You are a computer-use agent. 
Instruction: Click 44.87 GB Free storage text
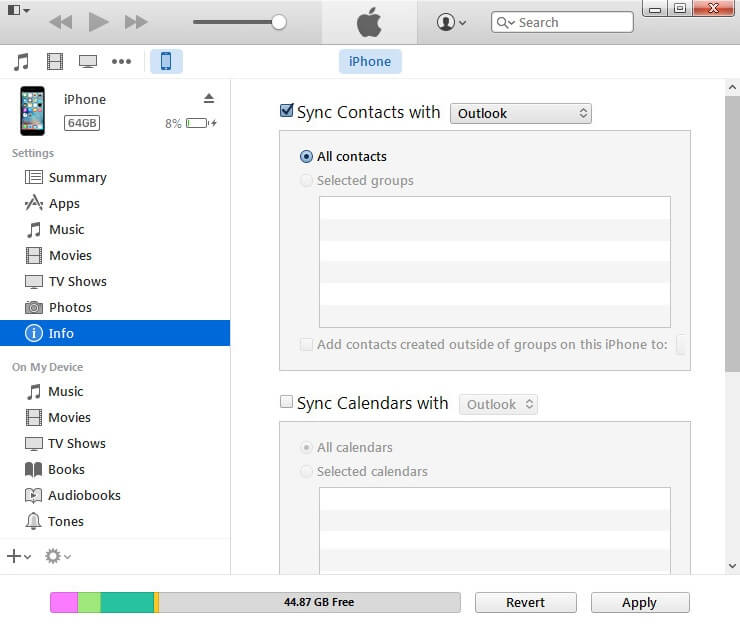pos(319,602)
